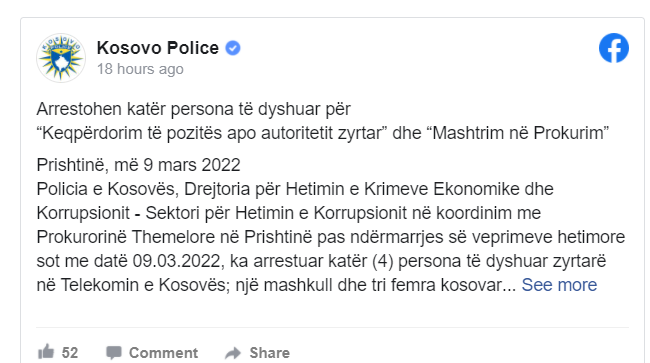Viewport: 650px width, 363px height.
Task: Click the thumbs-up like icon
Action: [x=46, y=352]
